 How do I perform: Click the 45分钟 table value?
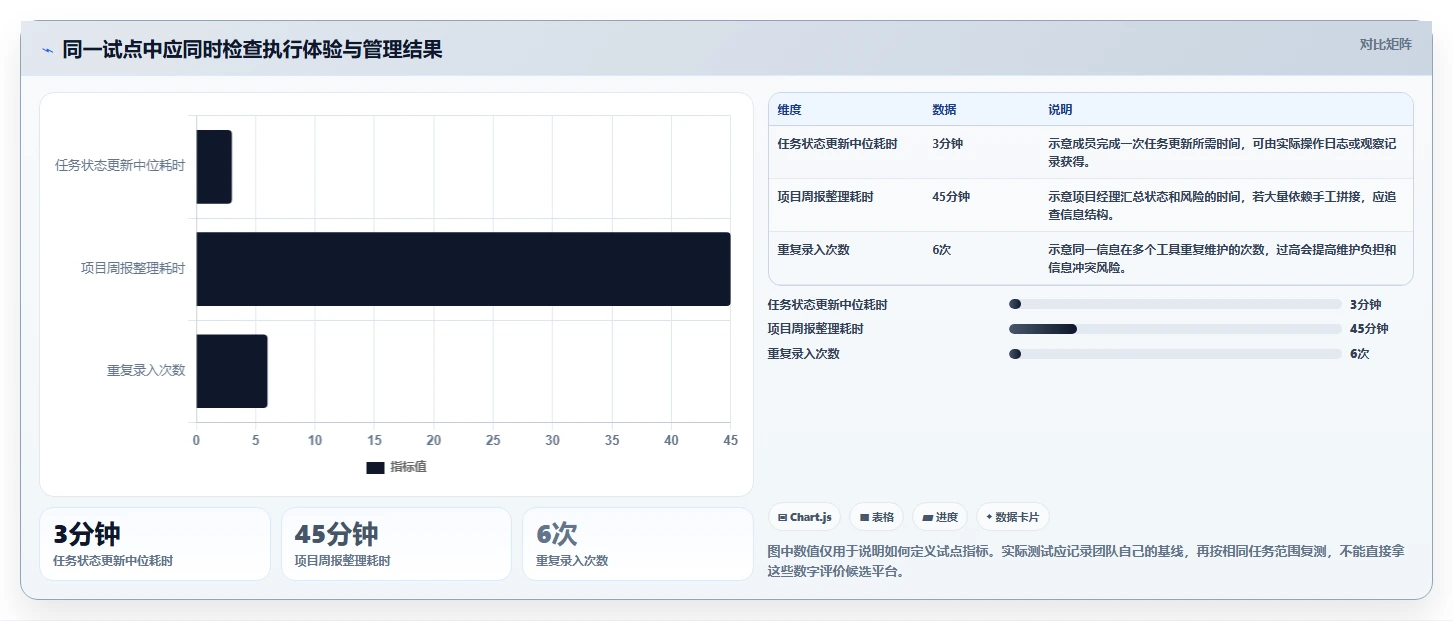[951, 197]
